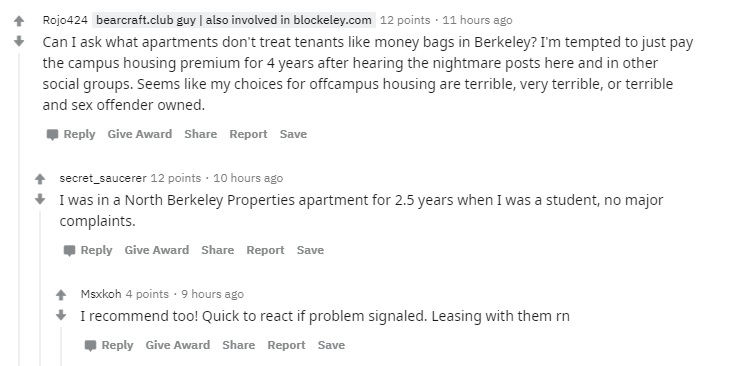Save Rojo424's comment
This screenshot has height=366, width=733.
tap(294, 134)
